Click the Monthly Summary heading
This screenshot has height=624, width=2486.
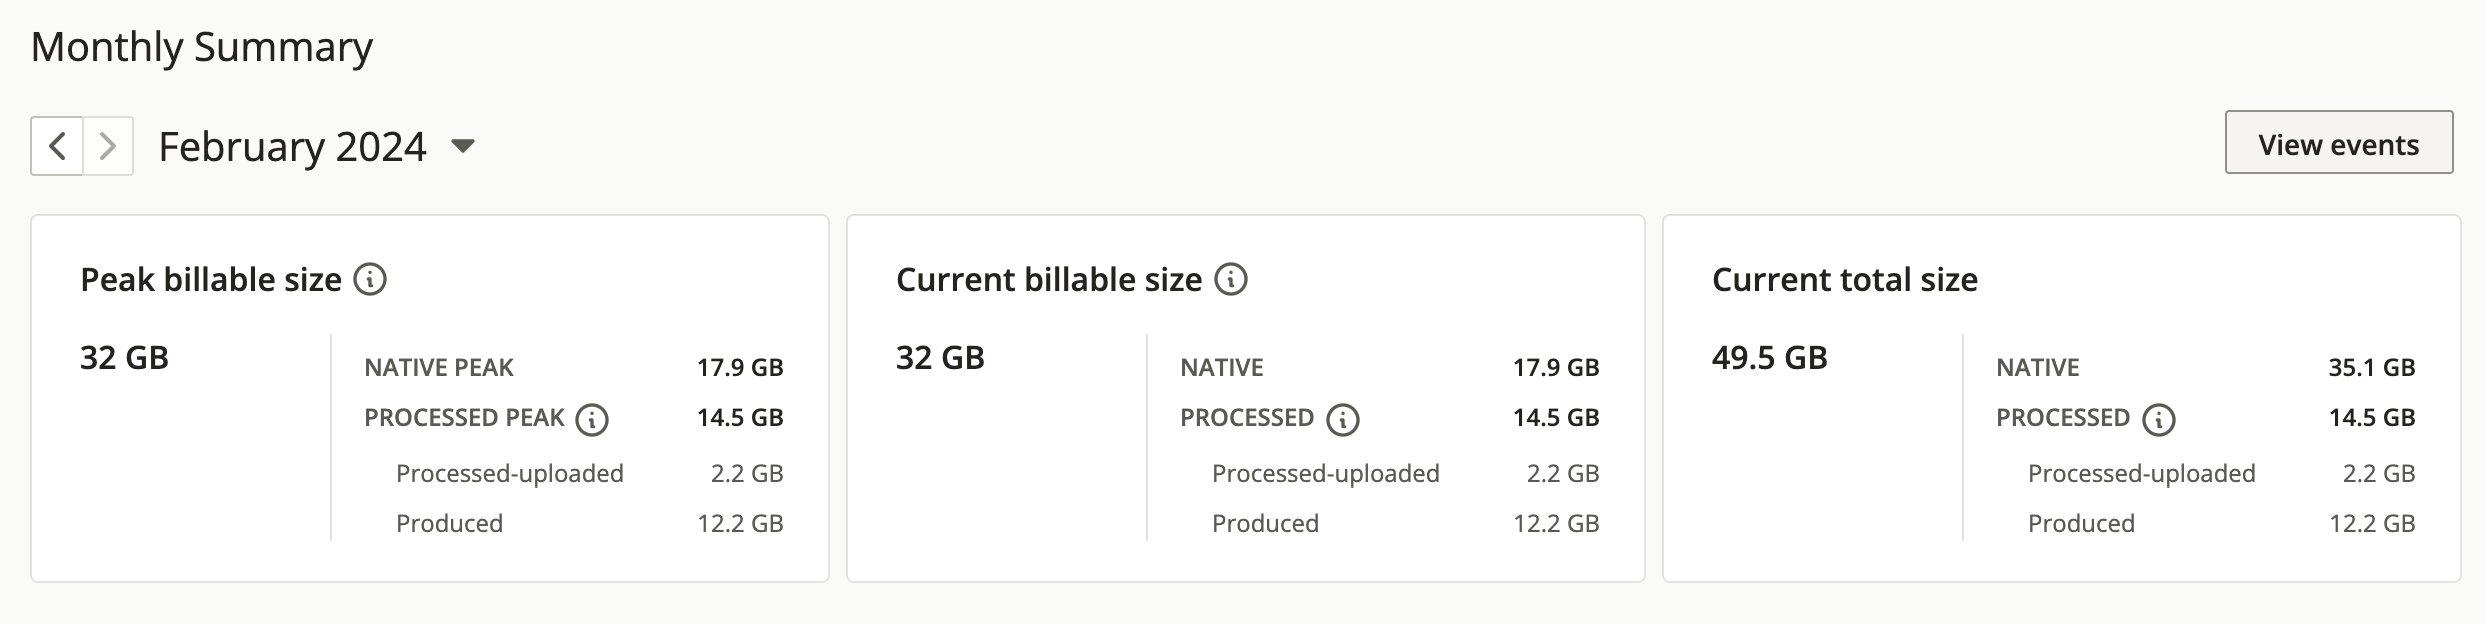pyautogui.click(x=202, y=47)
